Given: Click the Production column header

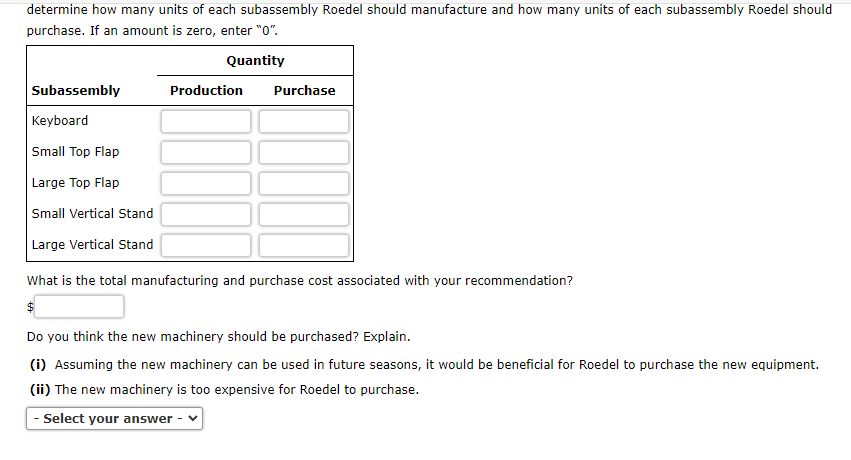Looking at the screenshot, I should [x=206, y=90].
